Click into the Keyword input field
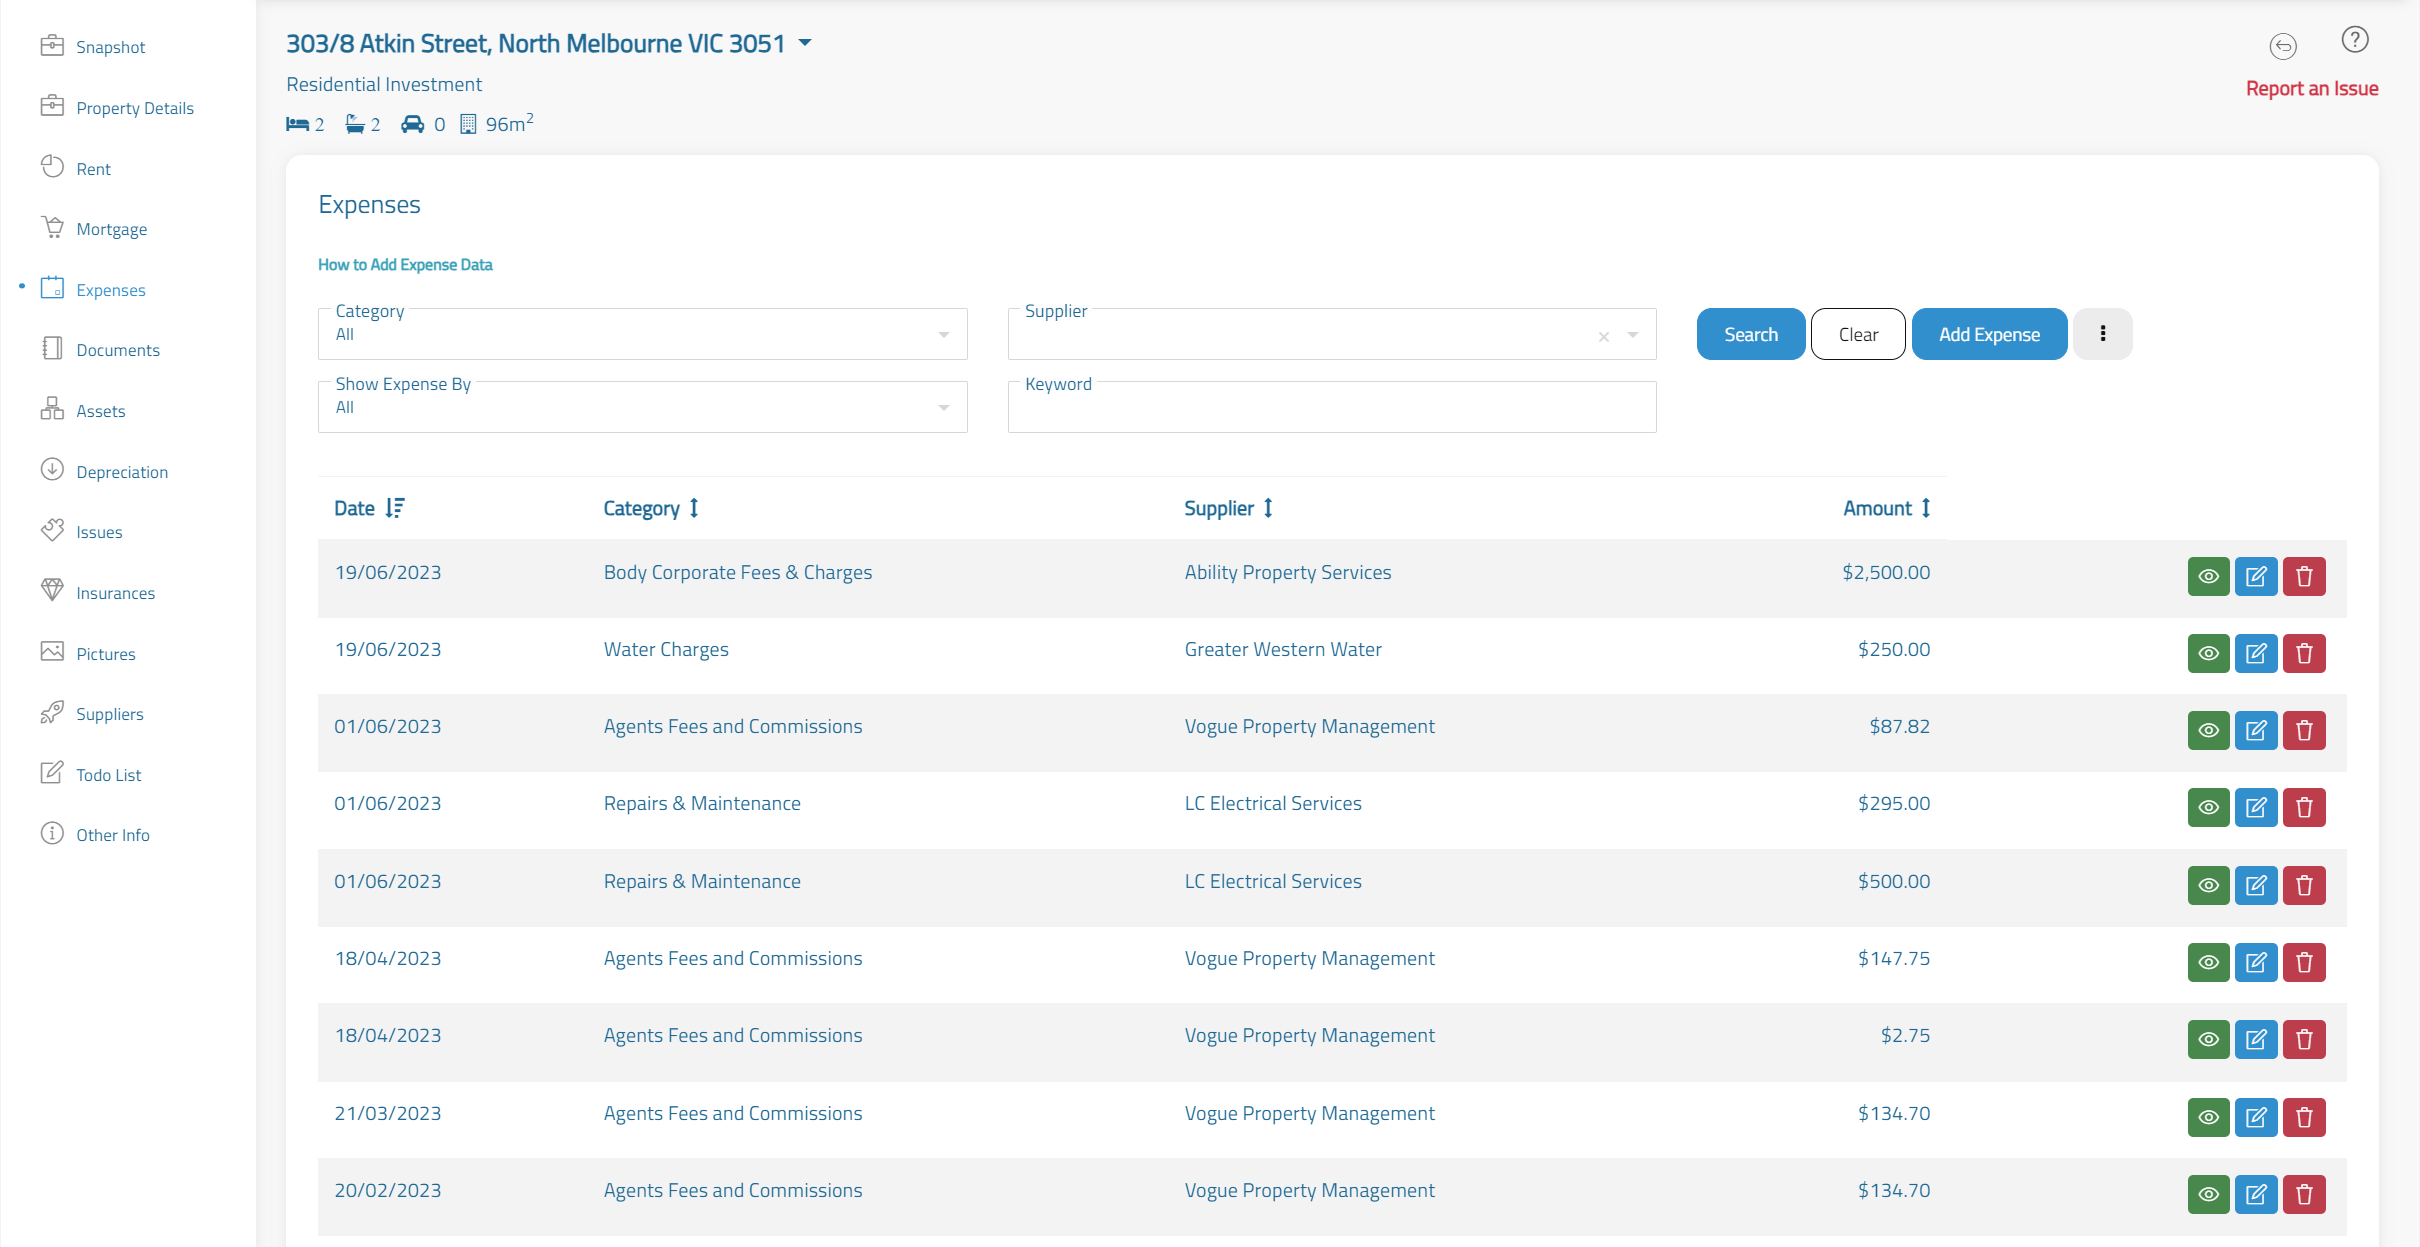Screen dimensions: 2420x1247 click(x=1330, y=410)
